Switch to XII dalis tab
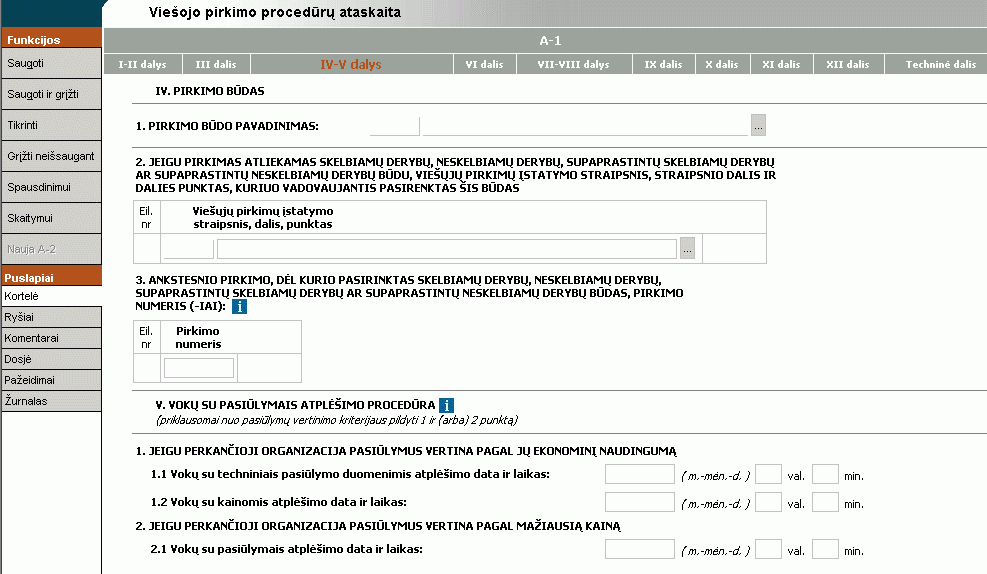This screenshot has width=987, height=574. click(x=848, y=64)
